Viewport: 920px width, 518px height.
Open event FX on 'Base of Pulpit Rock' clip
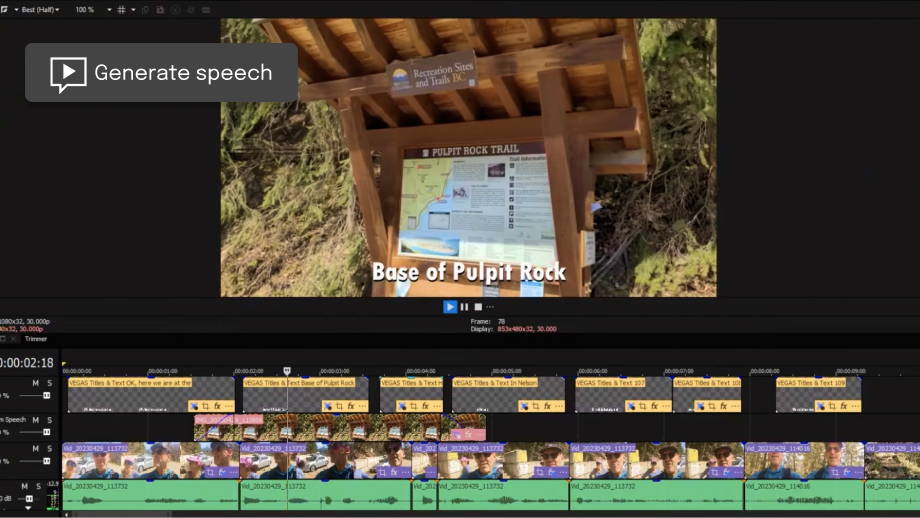(x=350, y=406)
